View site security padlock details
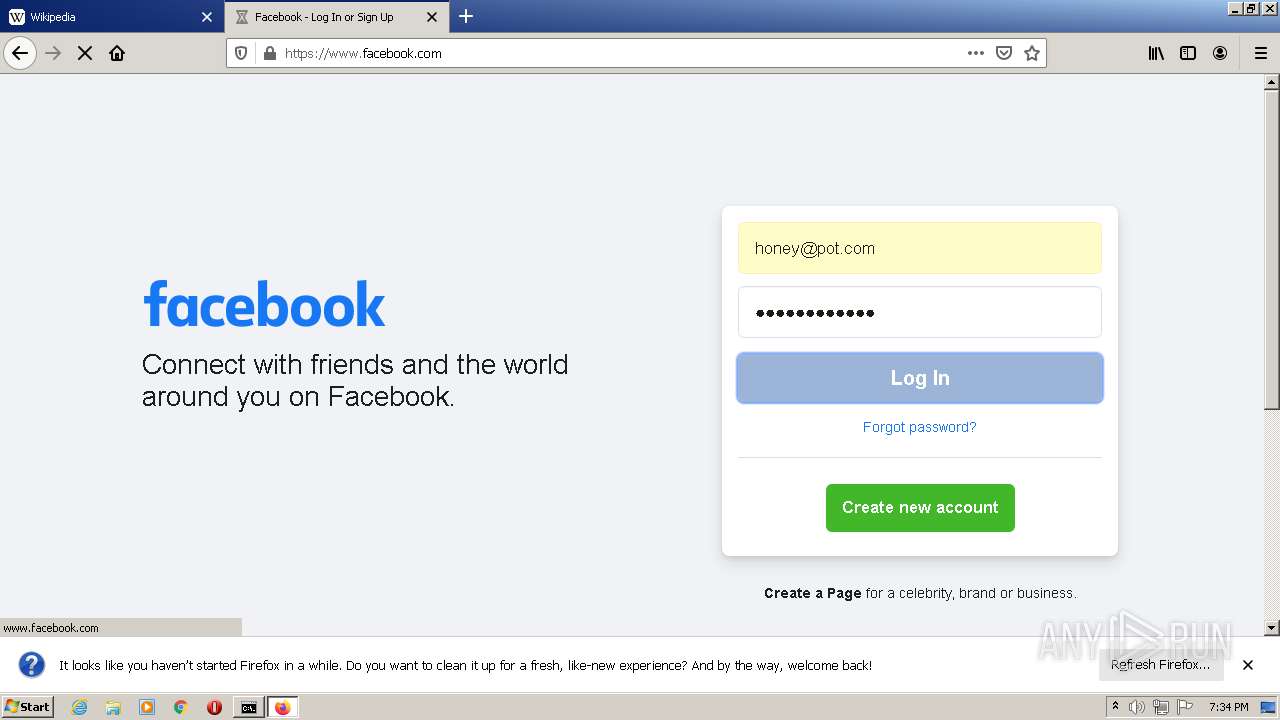The image size is (1280, 720). 269,53
